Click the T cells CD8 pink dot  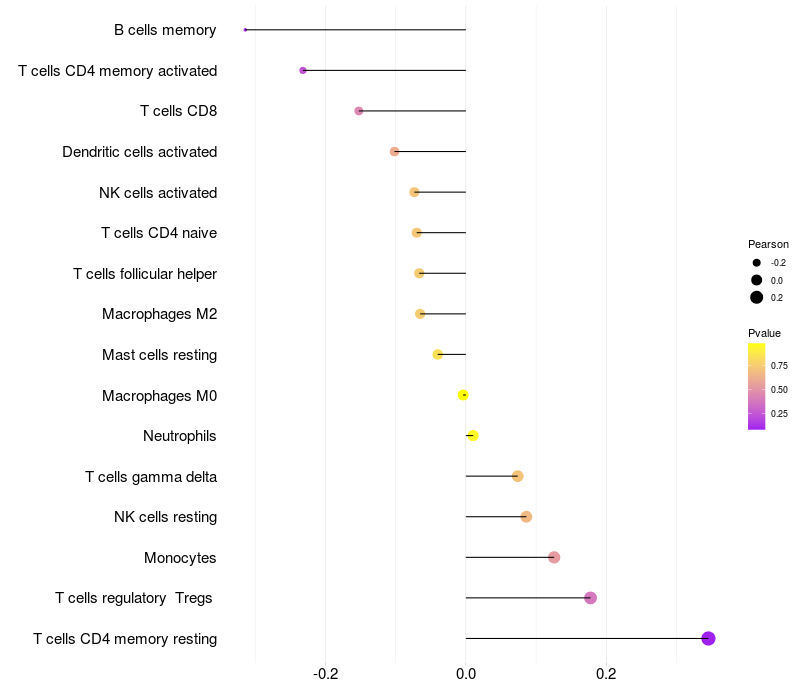359,111
